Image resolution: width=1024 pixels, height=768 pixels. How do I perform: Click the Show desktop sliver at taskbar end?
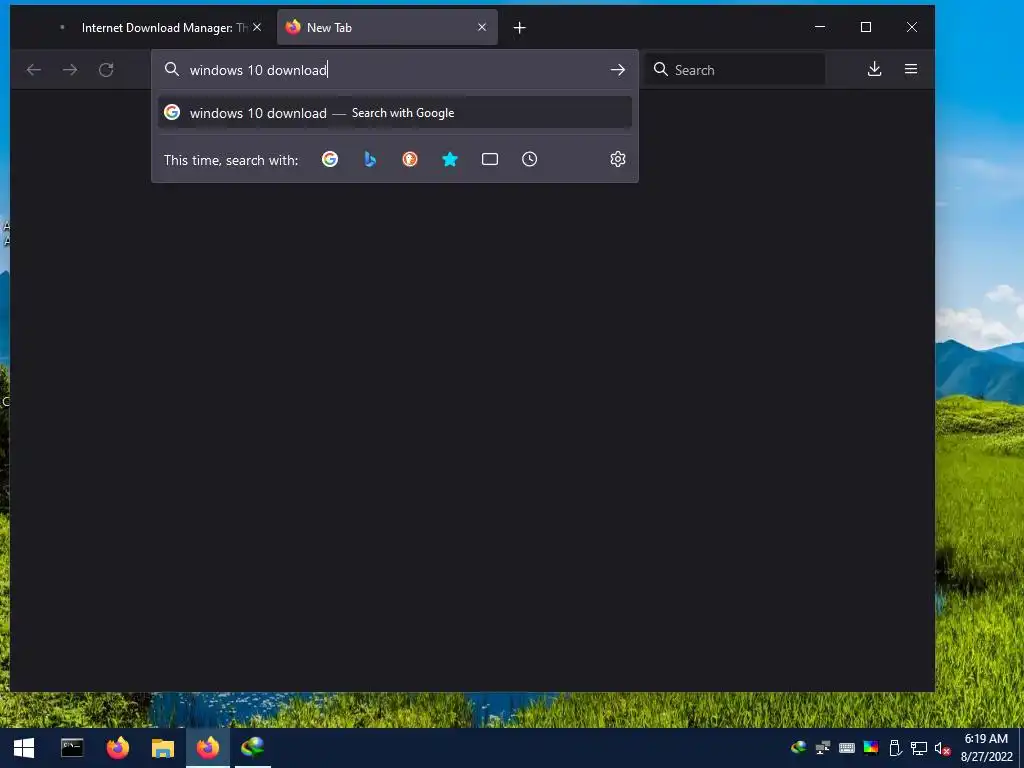(x=1021, y=748)
